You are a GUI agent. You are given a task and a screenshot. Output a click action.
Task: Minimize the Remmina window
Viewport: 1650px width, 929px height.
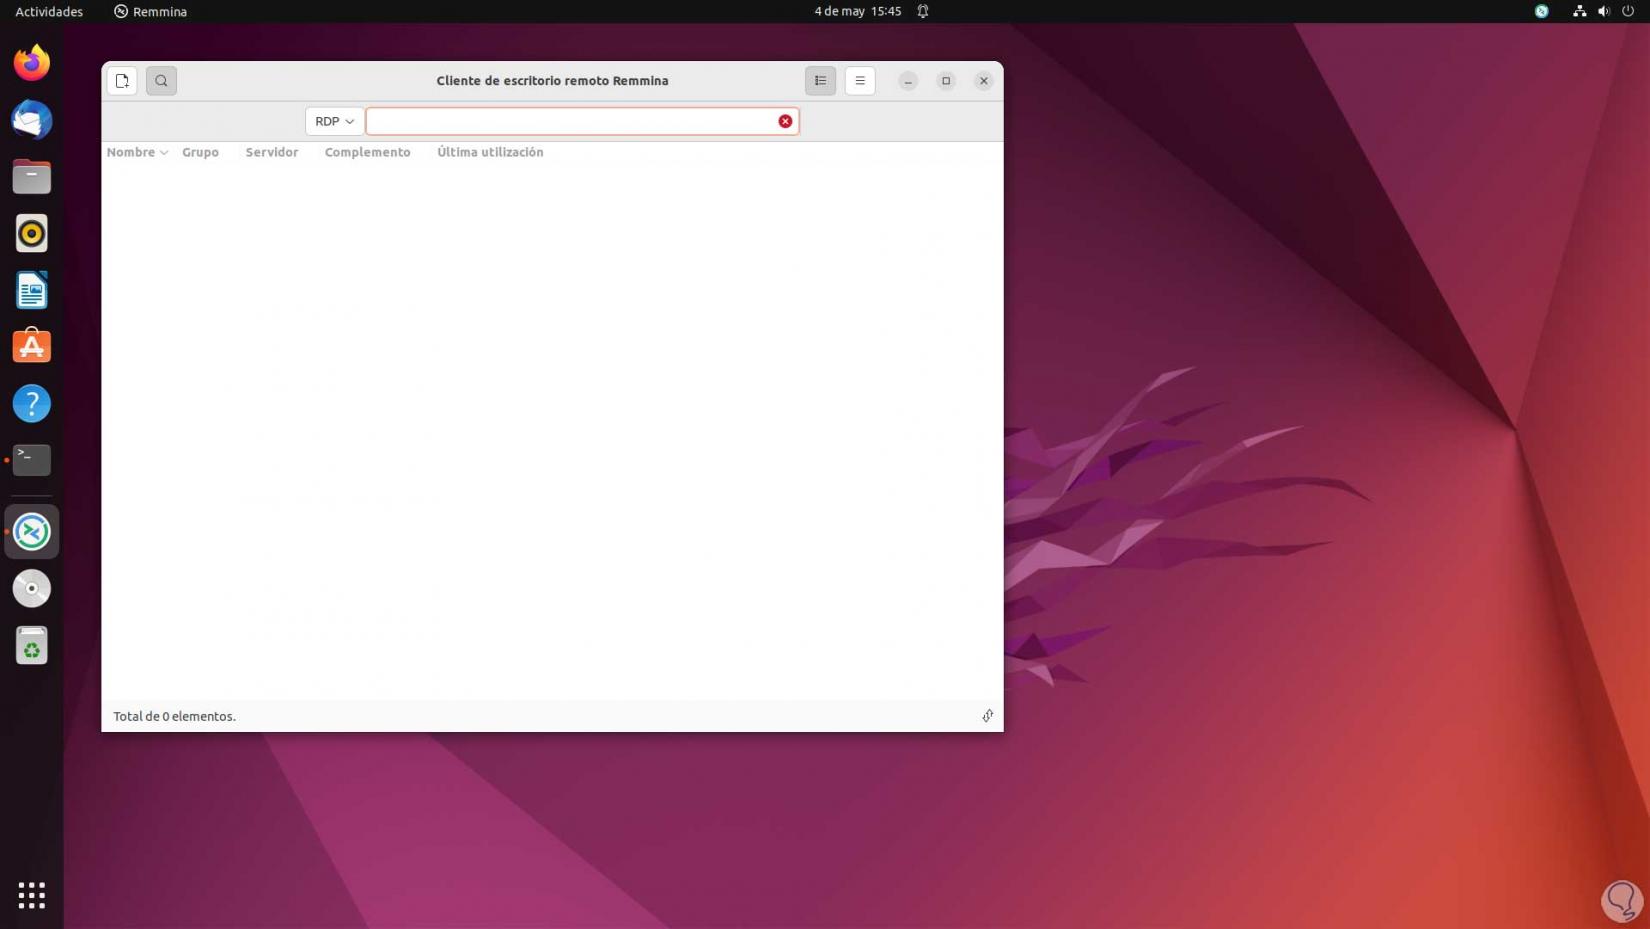point(908,81)
